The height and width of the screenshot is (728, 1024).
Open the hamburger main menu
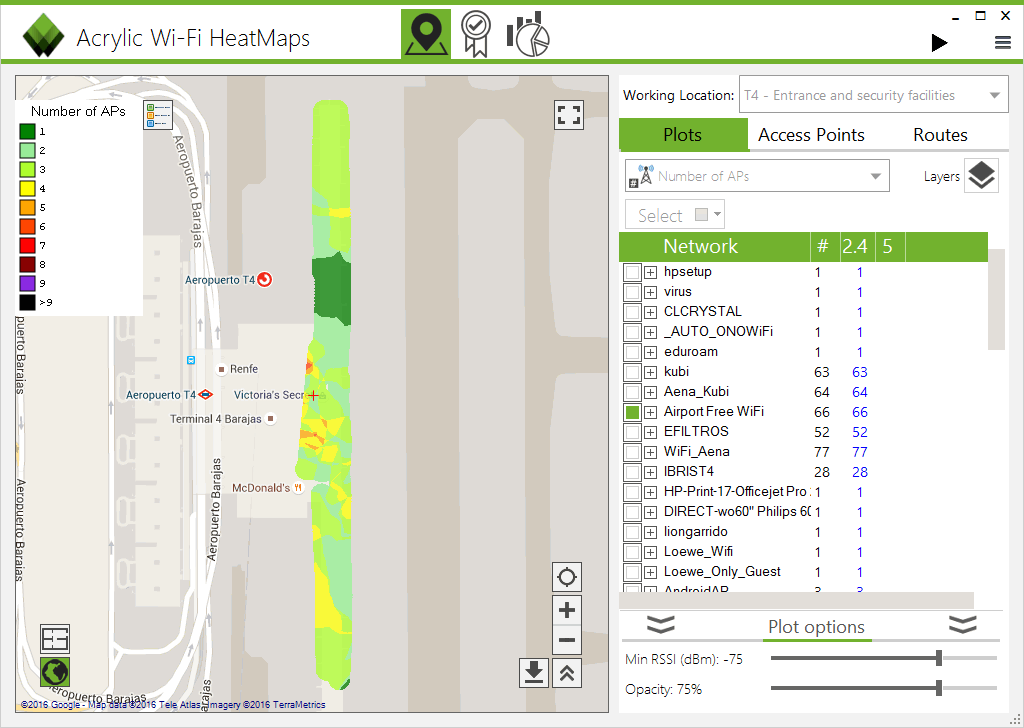[1002, 43]
